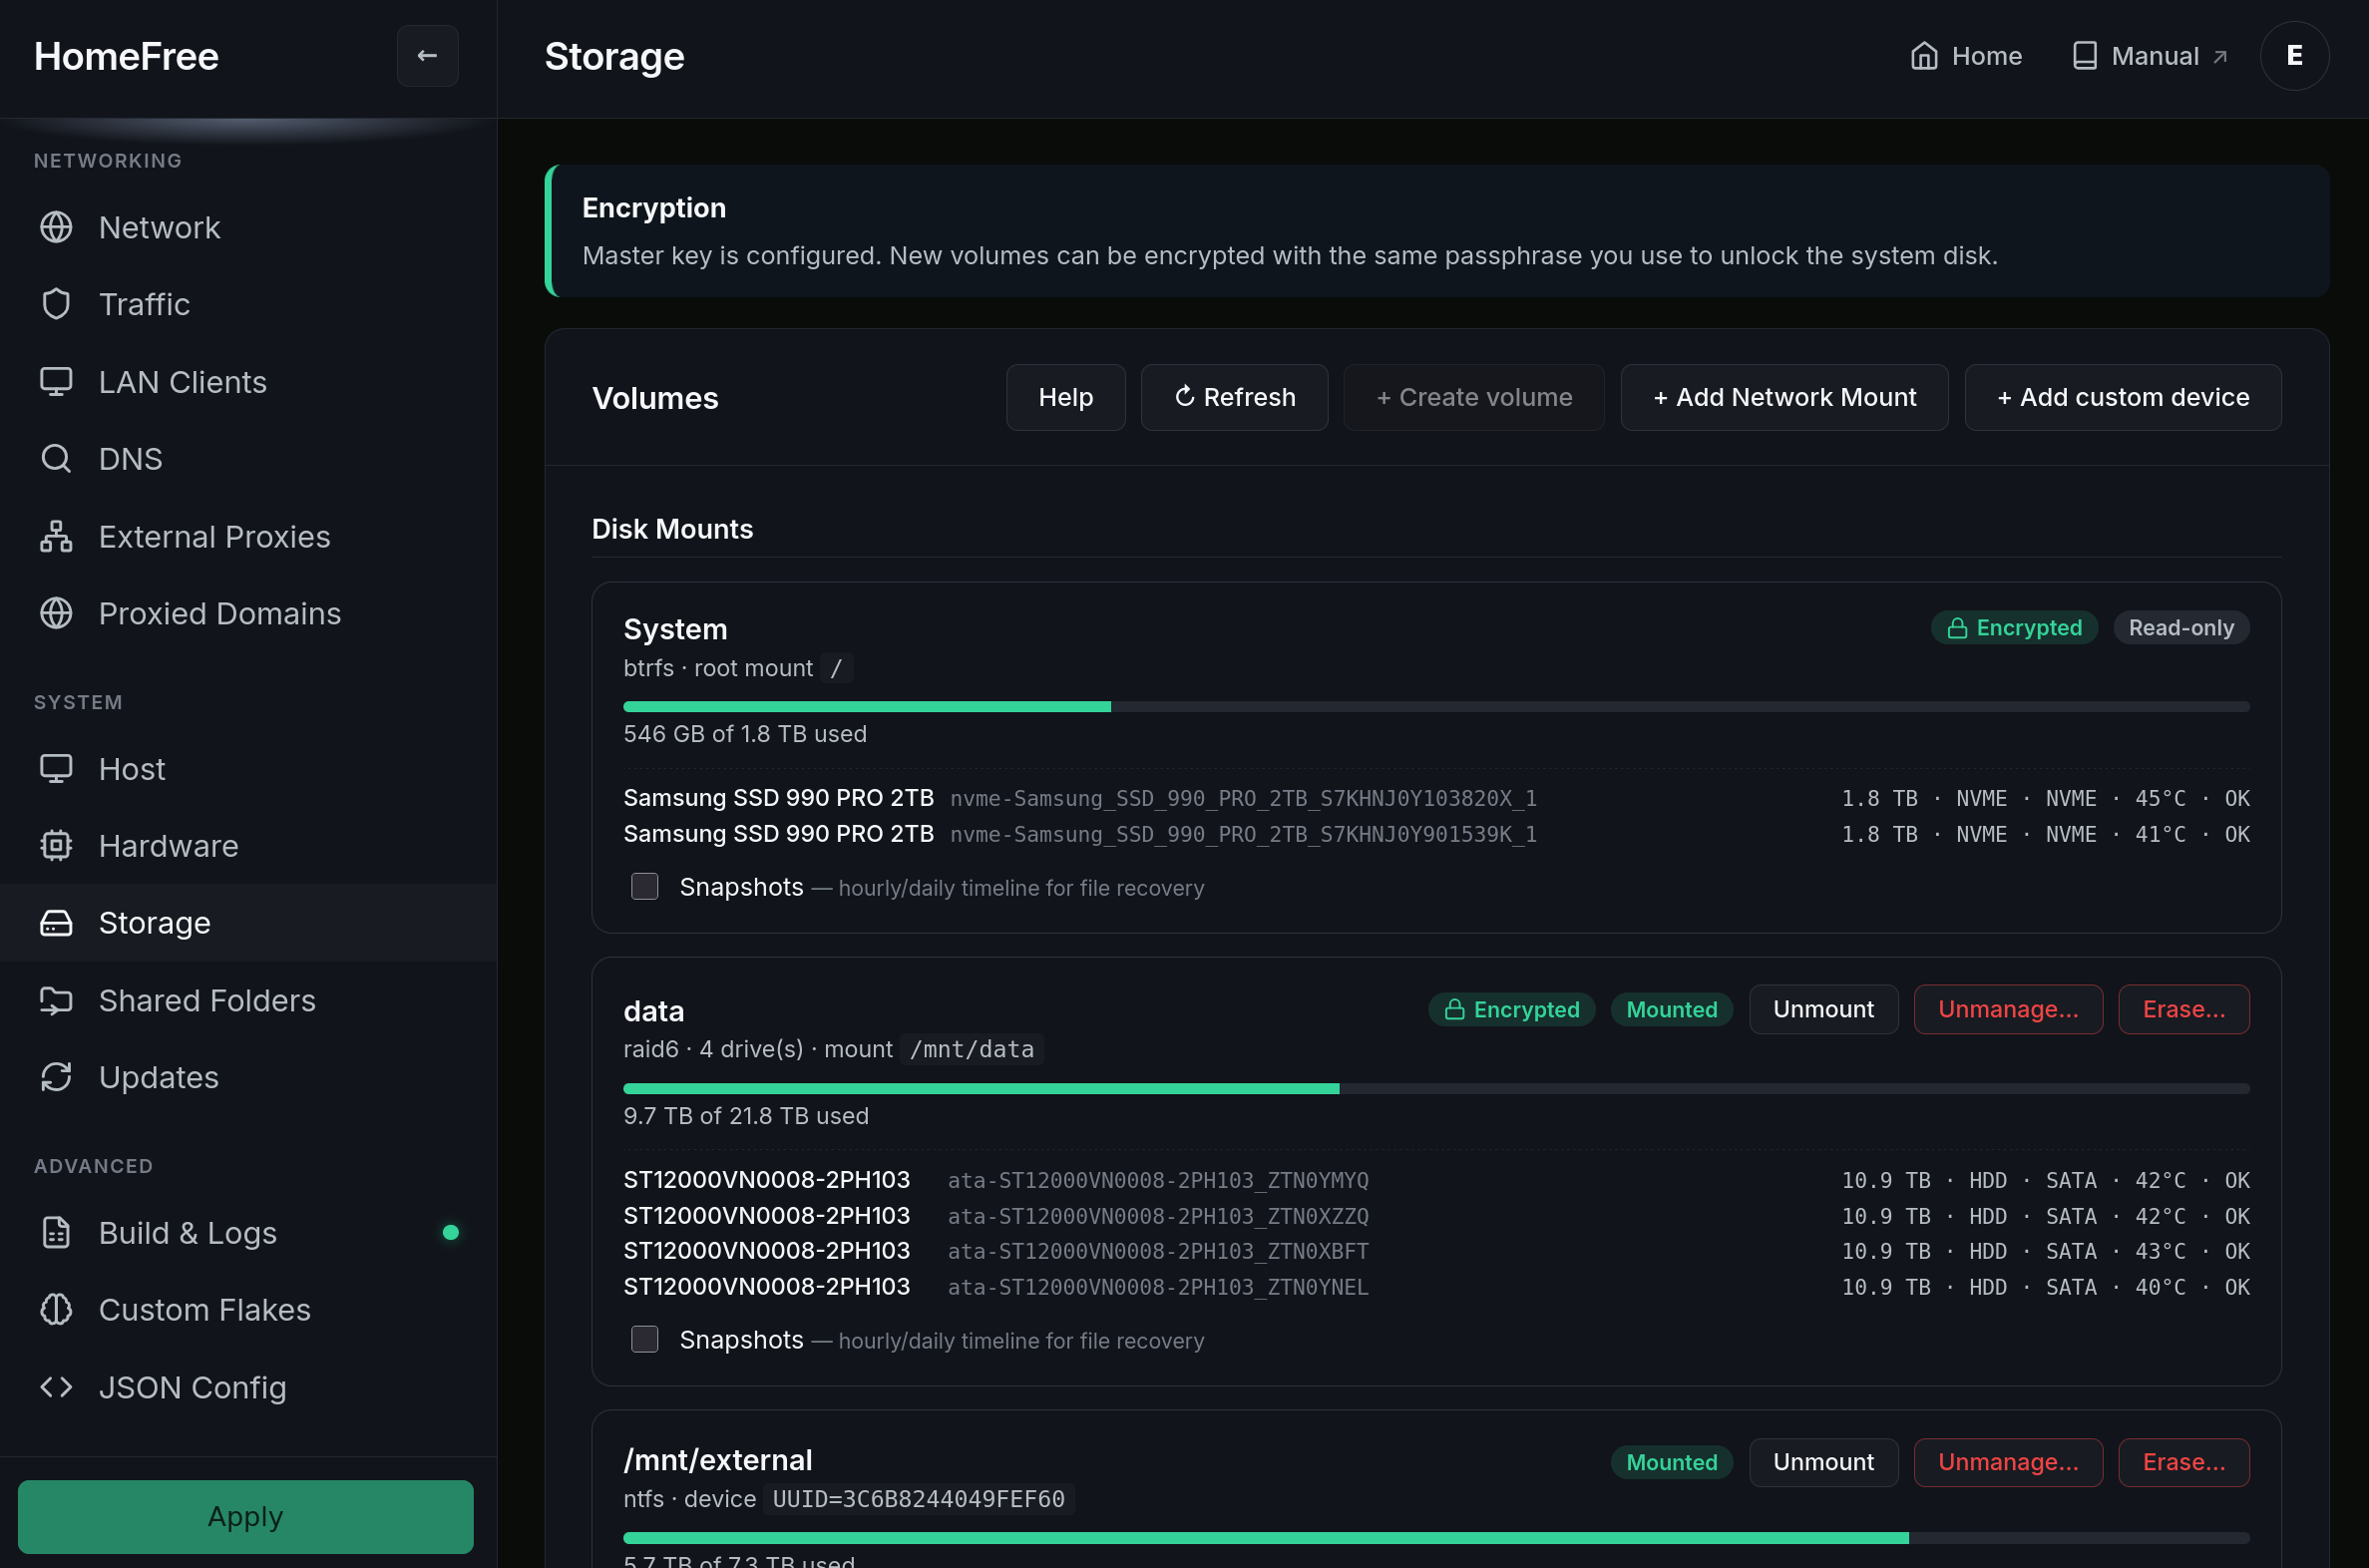Unmount the data volume
This screenshot has height=1568, width=2369.
coord(1823,1009)
